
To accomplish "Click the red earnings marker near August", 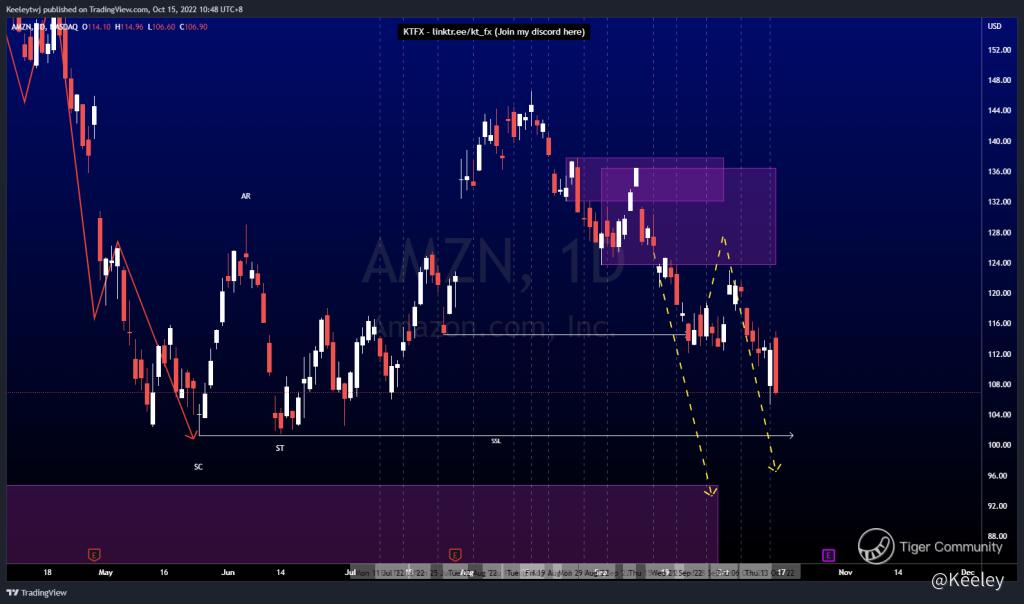I will tap(455, 555).
